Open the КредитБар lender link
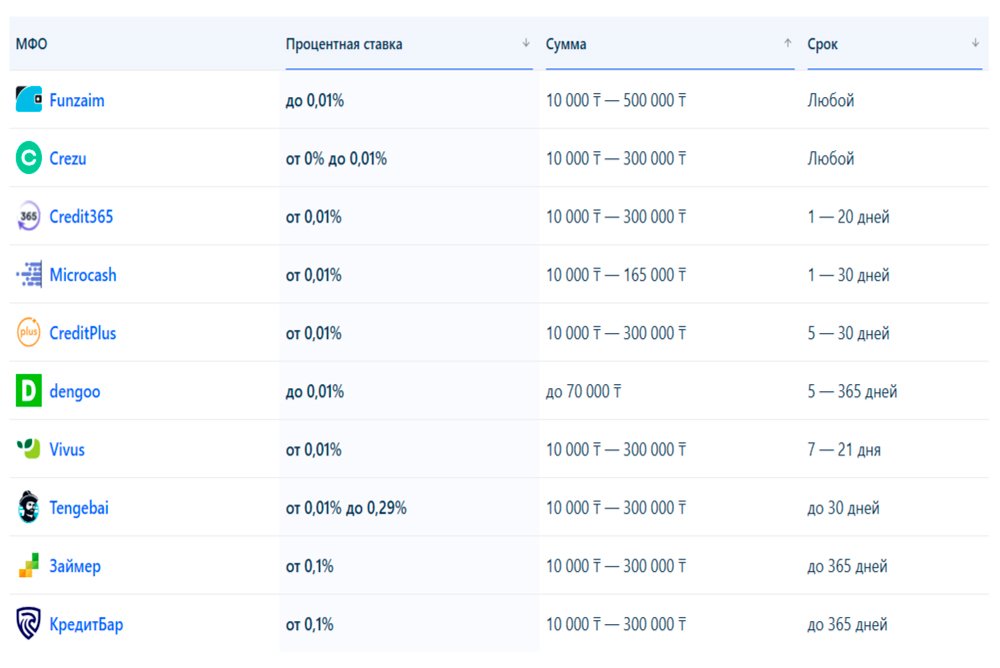The height and width of the screenshot is (668, 1000). tap(86, 624)
